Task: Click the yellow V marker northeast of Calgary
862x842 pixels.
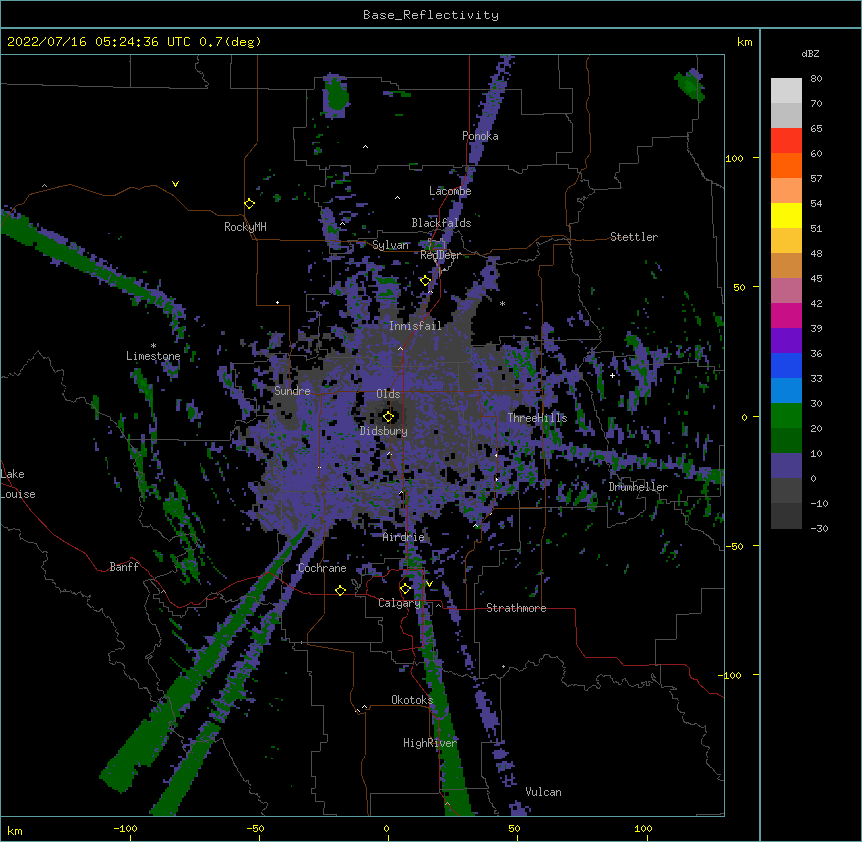Action: 429,584
